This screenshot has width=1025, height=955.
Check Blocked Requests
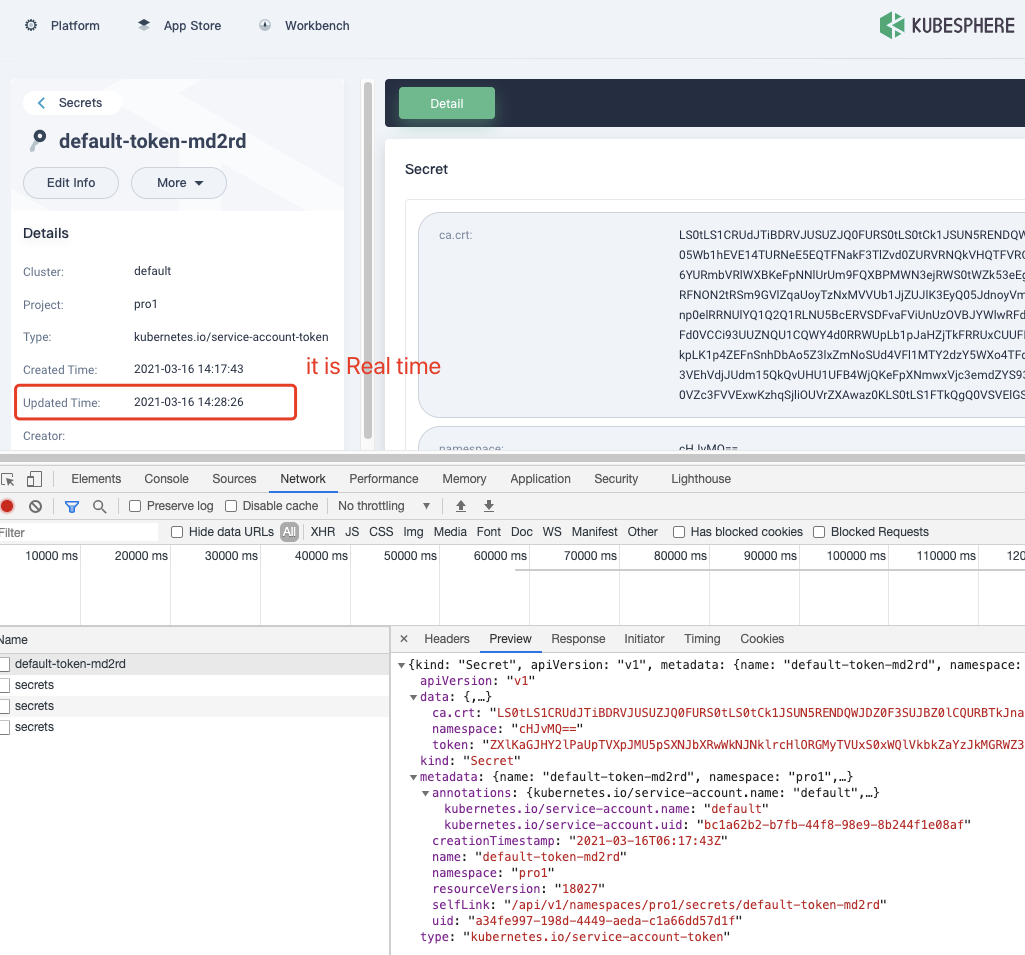pos(819,532)
